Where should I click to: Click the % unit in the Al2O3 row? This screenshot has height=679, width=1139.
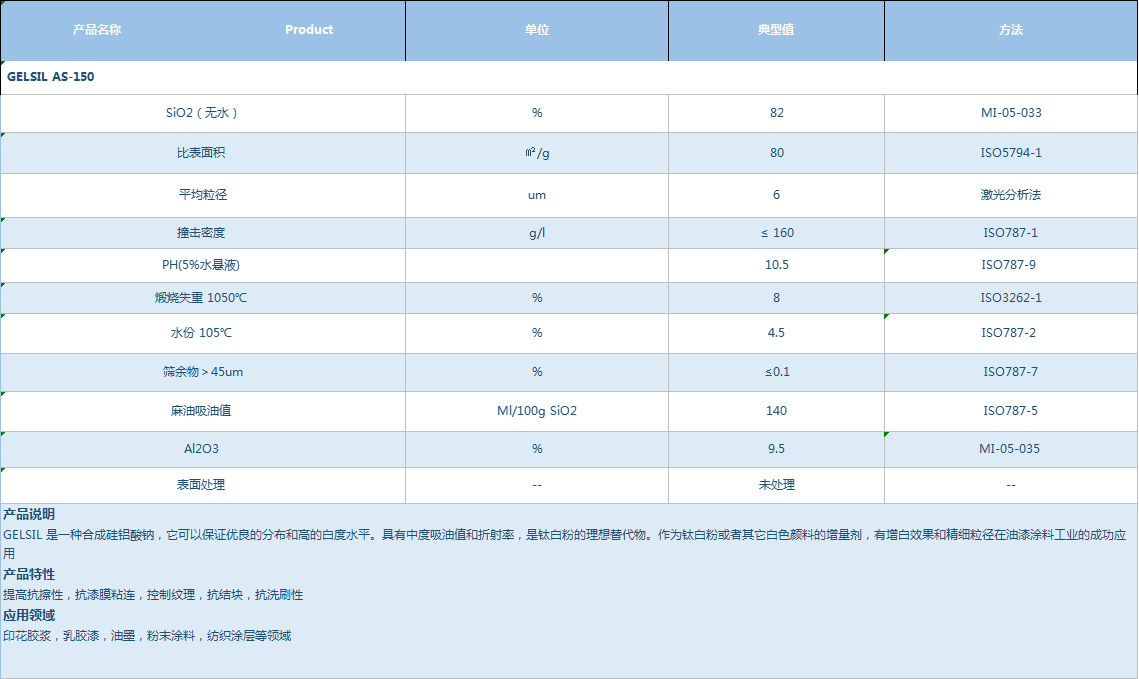point(537,449)
